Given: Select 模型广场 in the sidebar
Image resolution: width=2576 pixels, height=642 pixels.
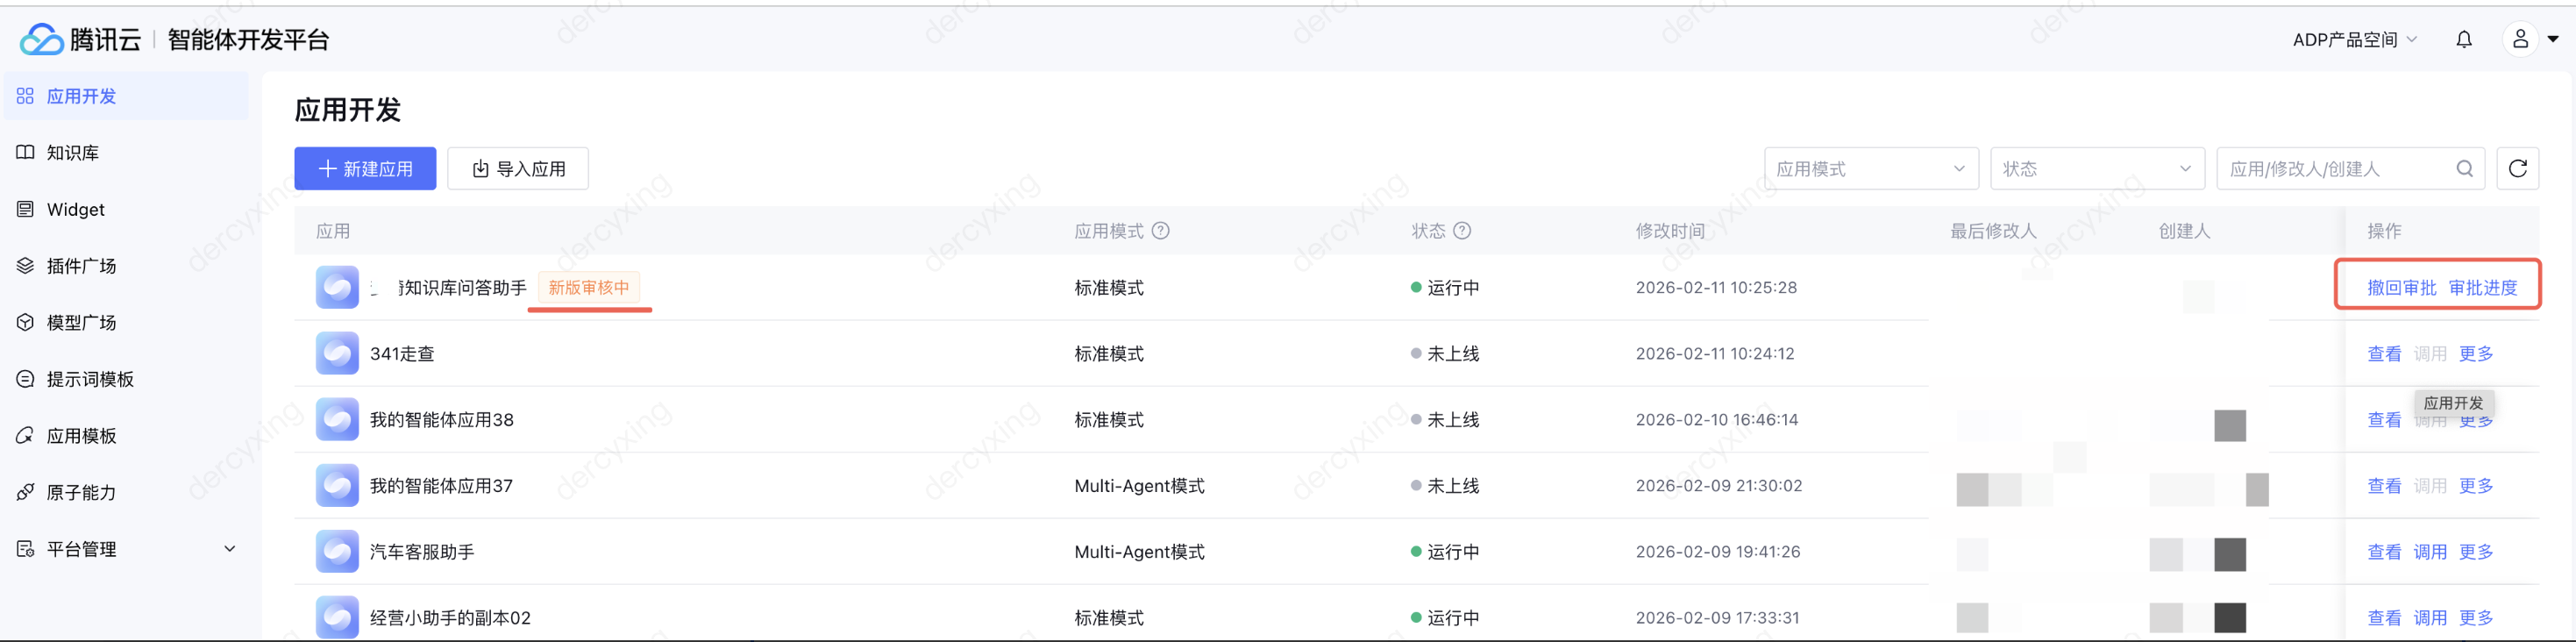Looking at the screenshot, I should click(81, 323).
